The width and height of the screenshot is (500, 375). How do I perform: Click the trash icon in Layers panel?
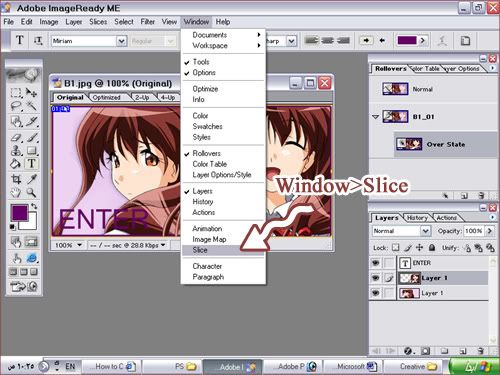[481, 351]
